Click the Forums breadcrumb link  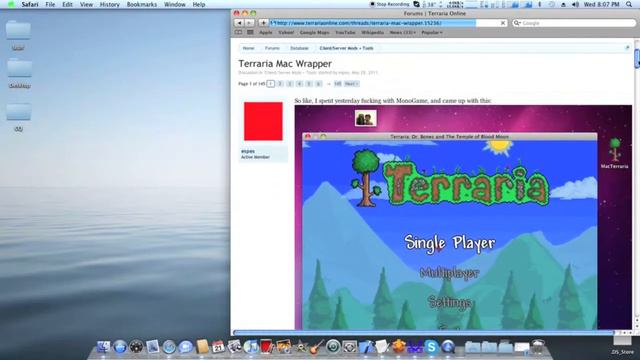pos(272,48)
